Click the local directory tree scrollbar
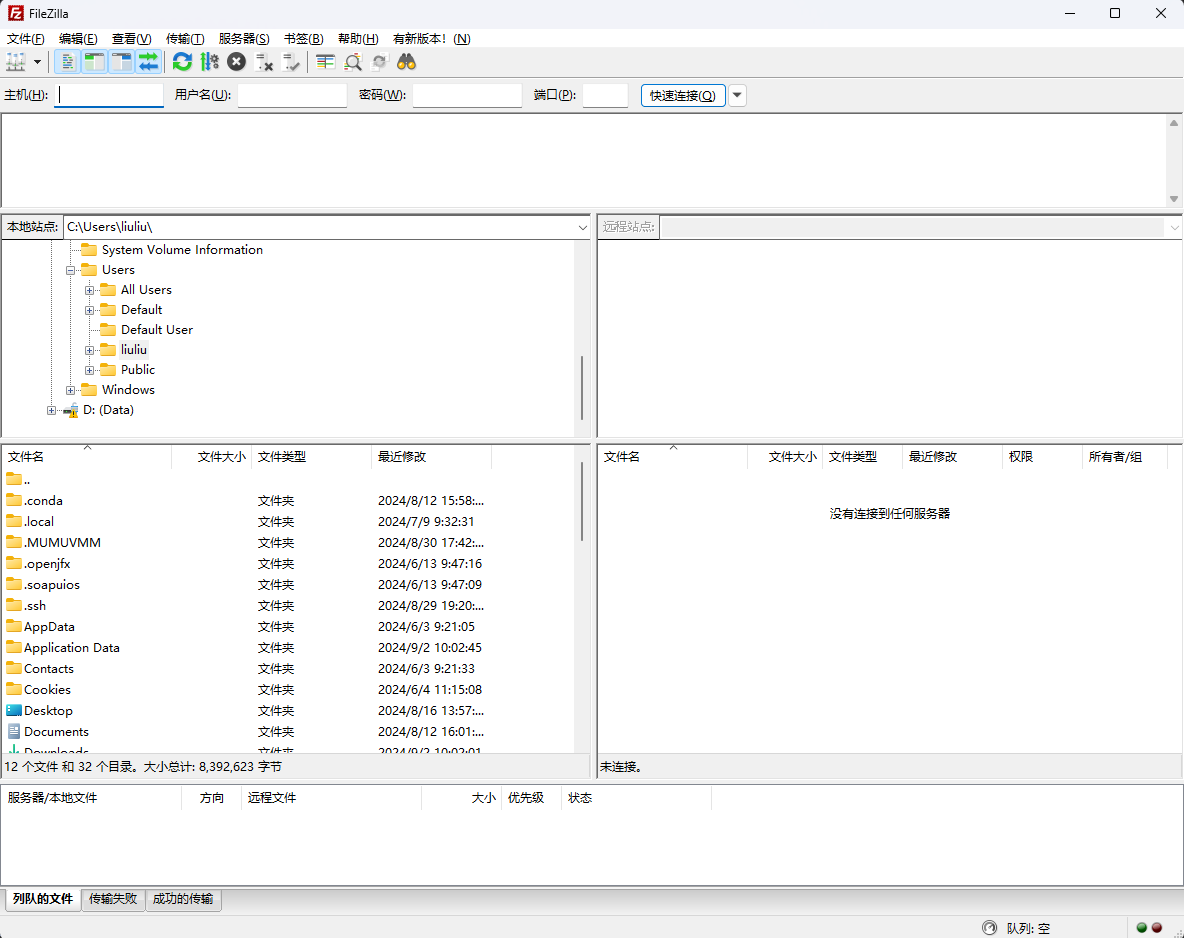The height and width of the screenshot is (938, 1184). [x=581, y=387]
